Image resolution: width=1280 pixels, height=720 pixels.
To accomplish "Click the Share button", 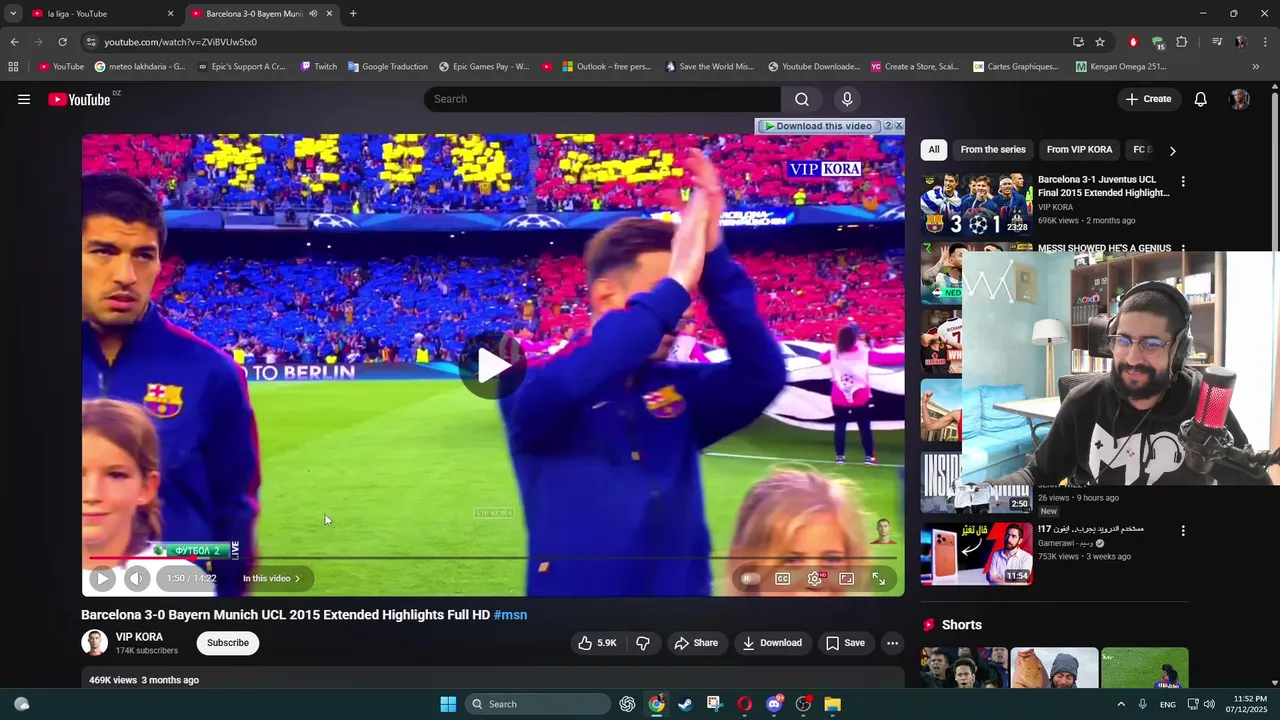I will point(696,643).
